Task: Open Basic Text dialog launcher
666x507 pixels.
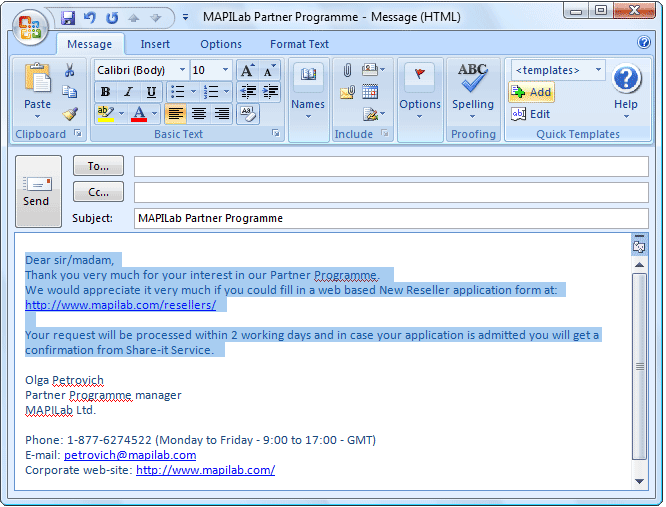Action: click(276, 133)
